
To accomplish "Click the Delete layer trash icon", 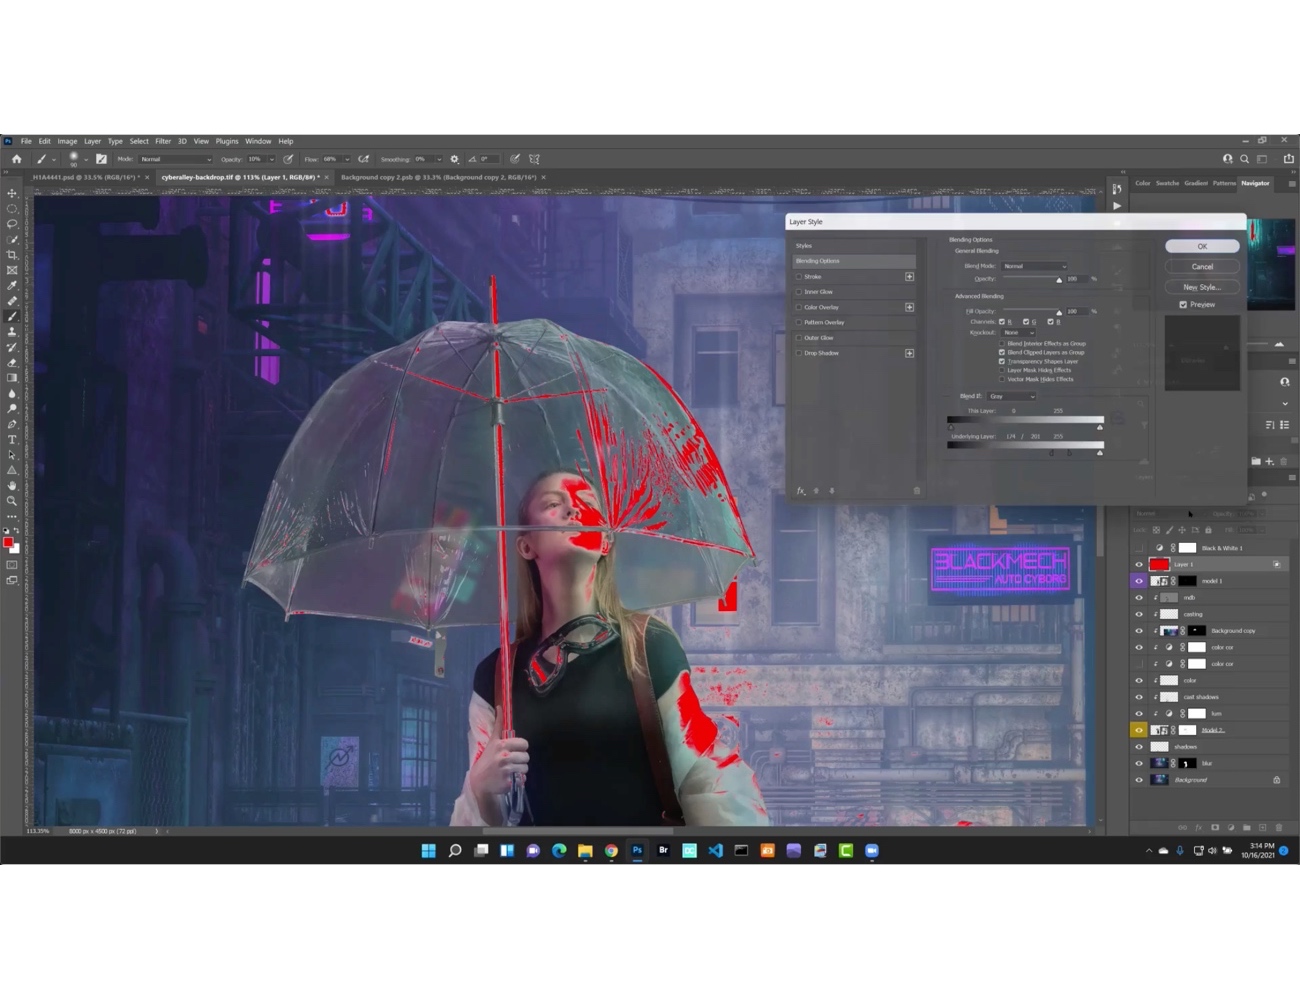I will coord(1280,828).
